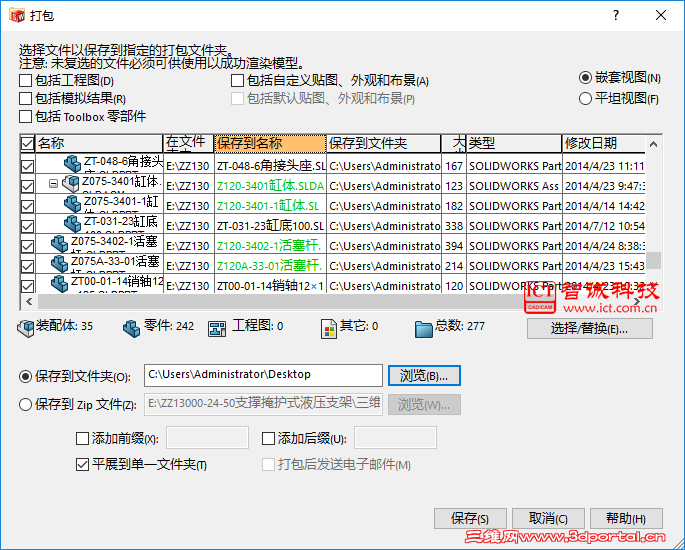Click the Z120-3402-1活塞杆 save name cell
The height and width of the screenshot is (550, 685).
pos(270,246)
